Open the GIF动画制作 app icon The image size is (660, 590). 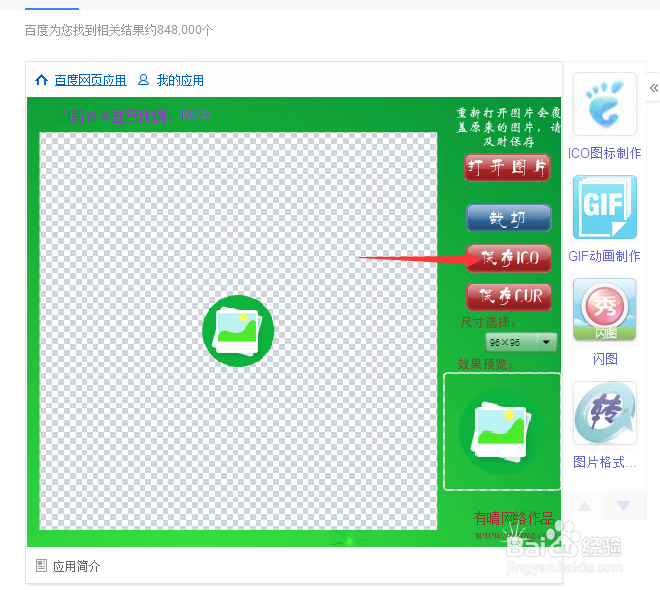(x=605, y=207)
